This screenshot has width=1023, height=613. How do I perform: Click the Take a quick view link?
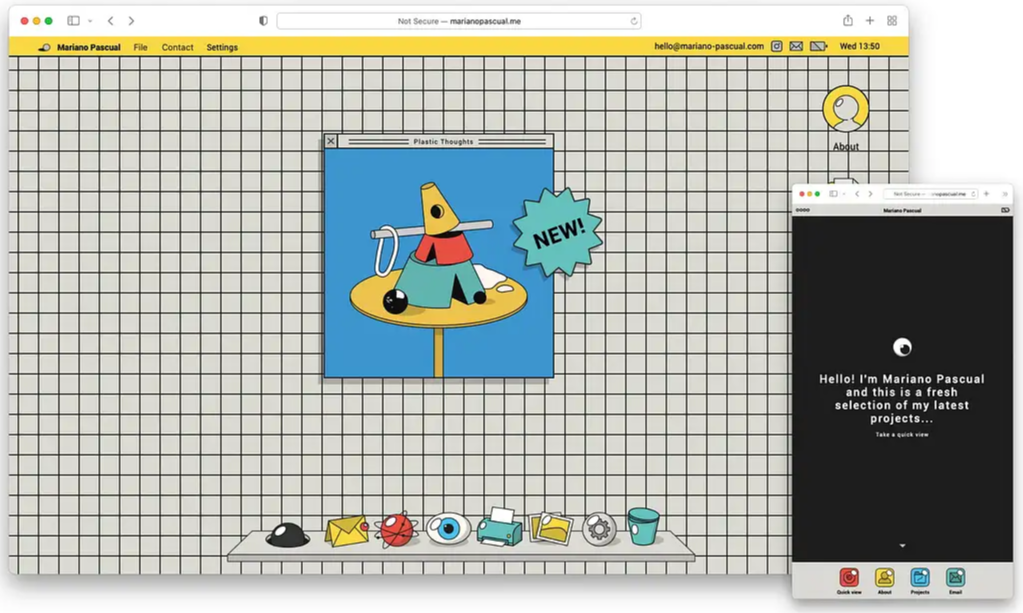901,436
